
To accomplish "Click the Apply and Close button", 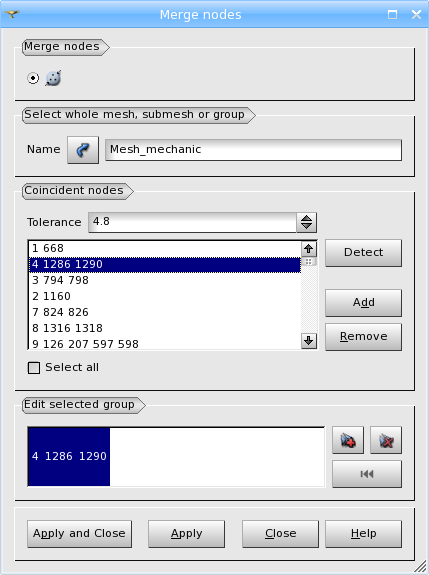I will 79,534.
